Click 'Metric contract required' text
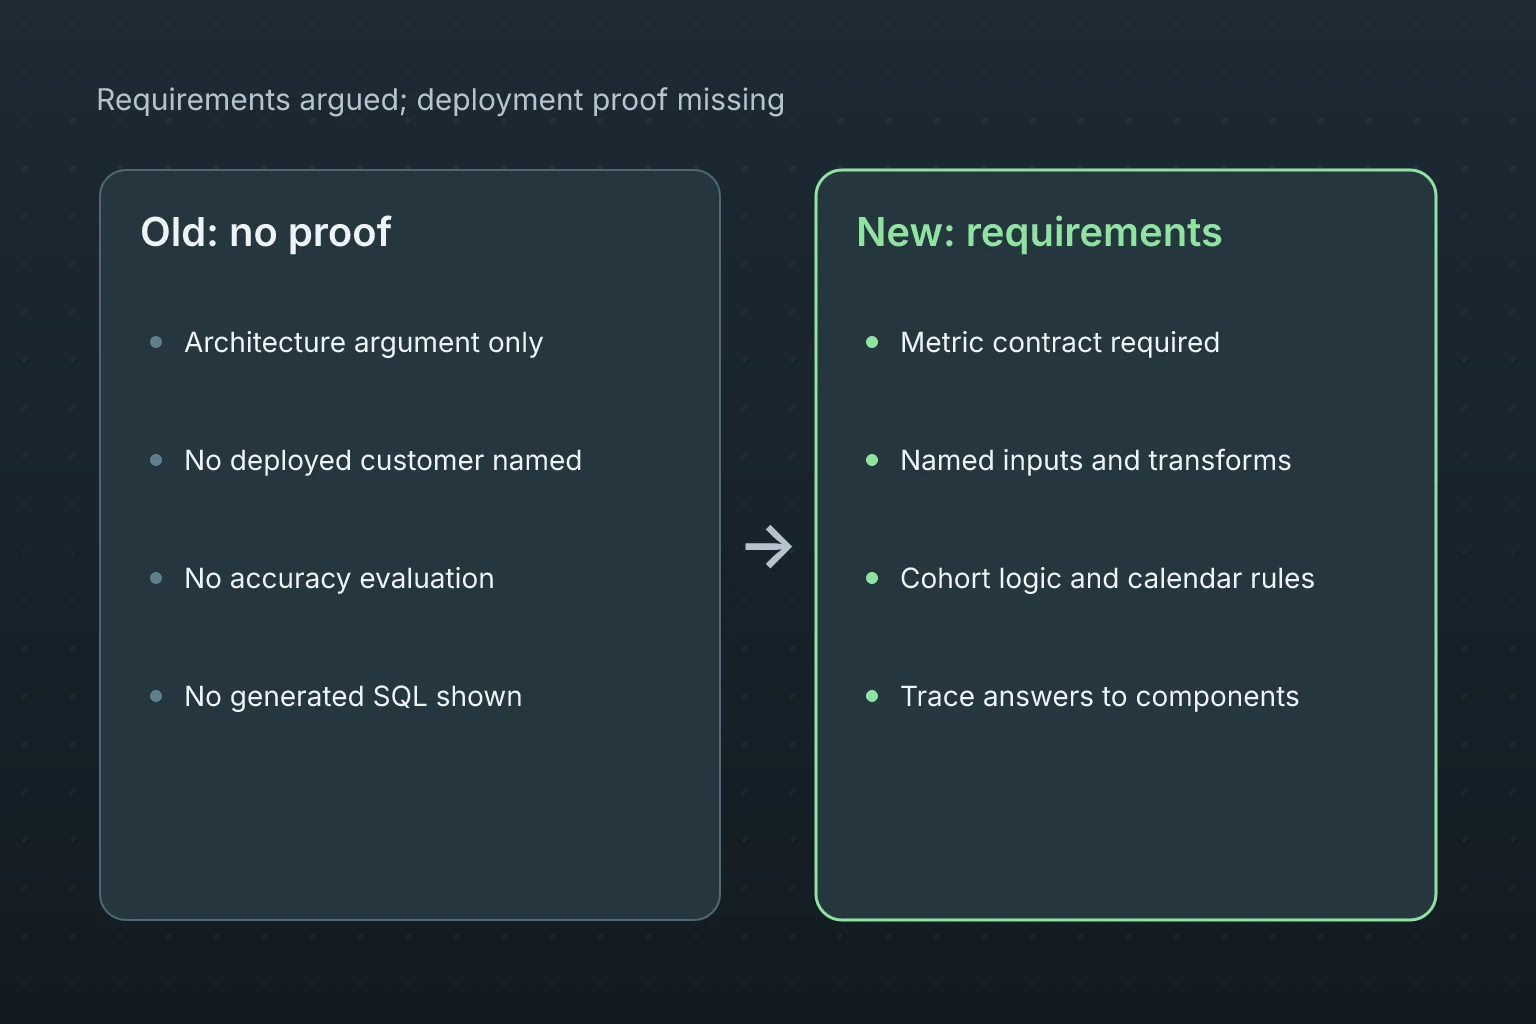 click(1060, 343)
